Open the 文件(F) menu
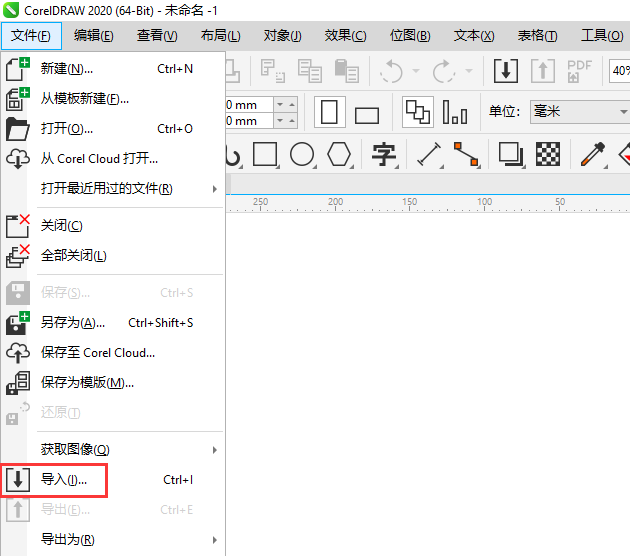Viewport: 630px width, 556px height. (x=31, y=36)
